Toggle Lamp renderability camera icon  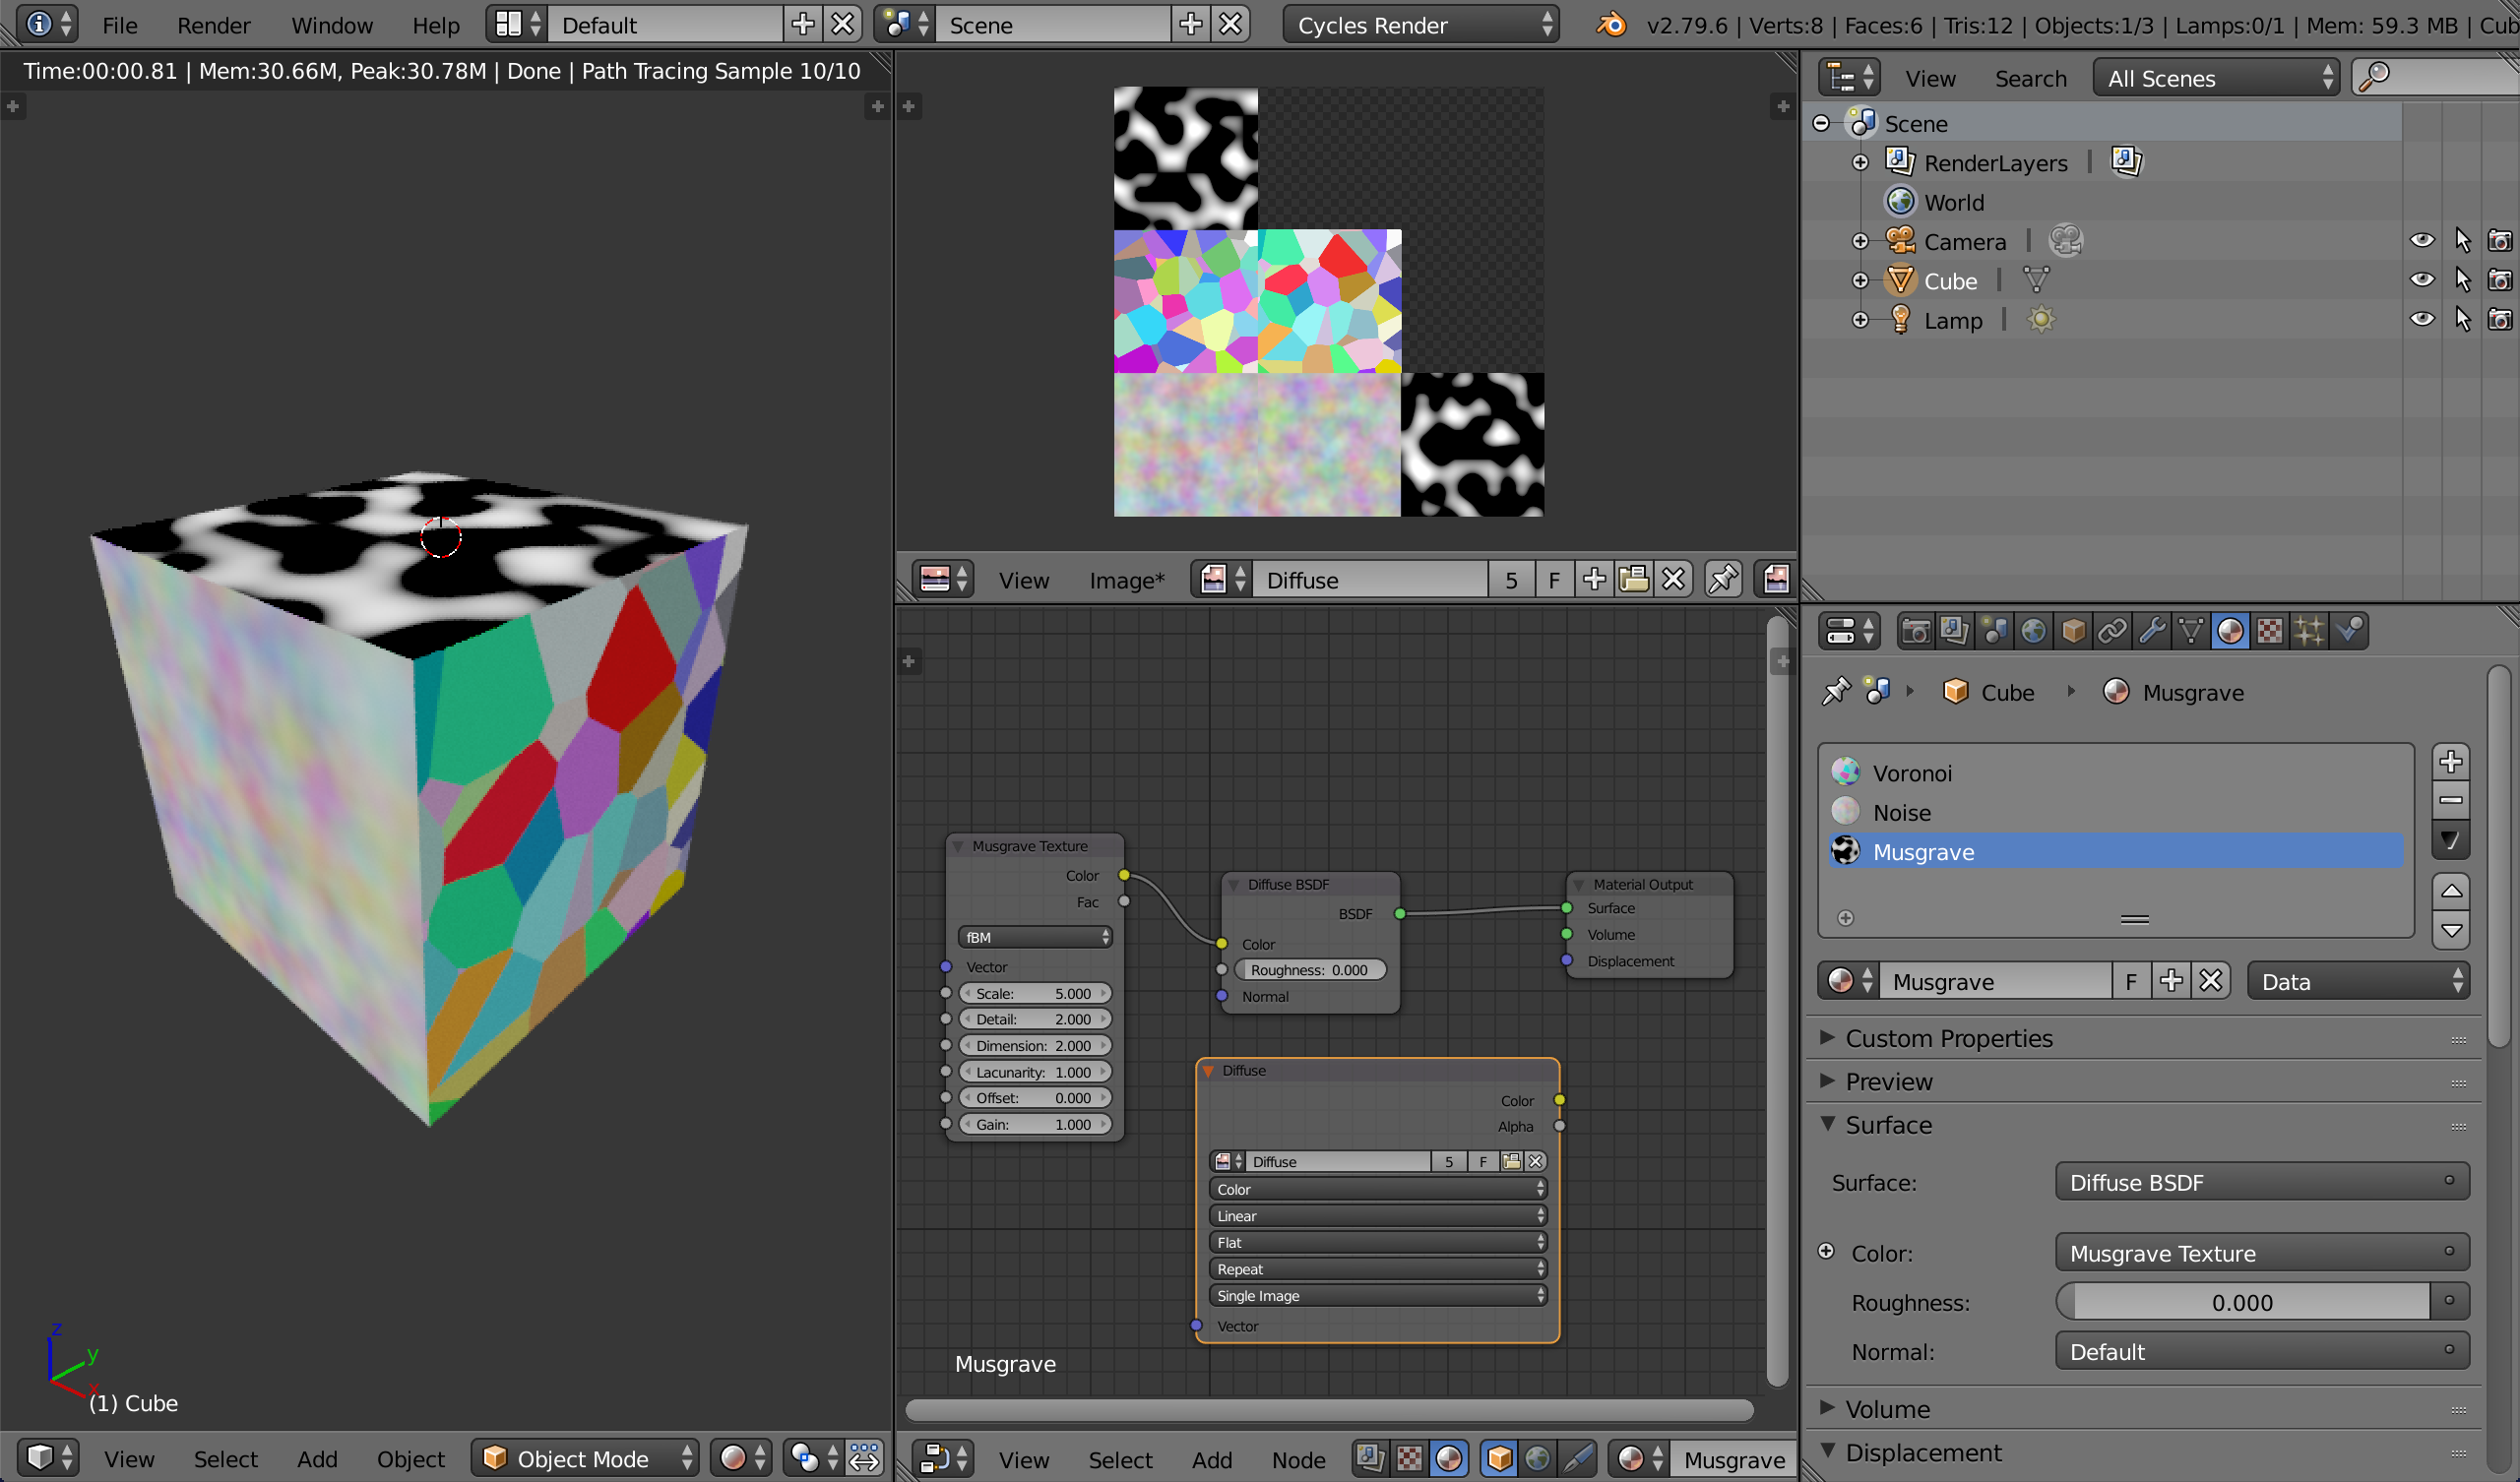[x=2499, y=320]
